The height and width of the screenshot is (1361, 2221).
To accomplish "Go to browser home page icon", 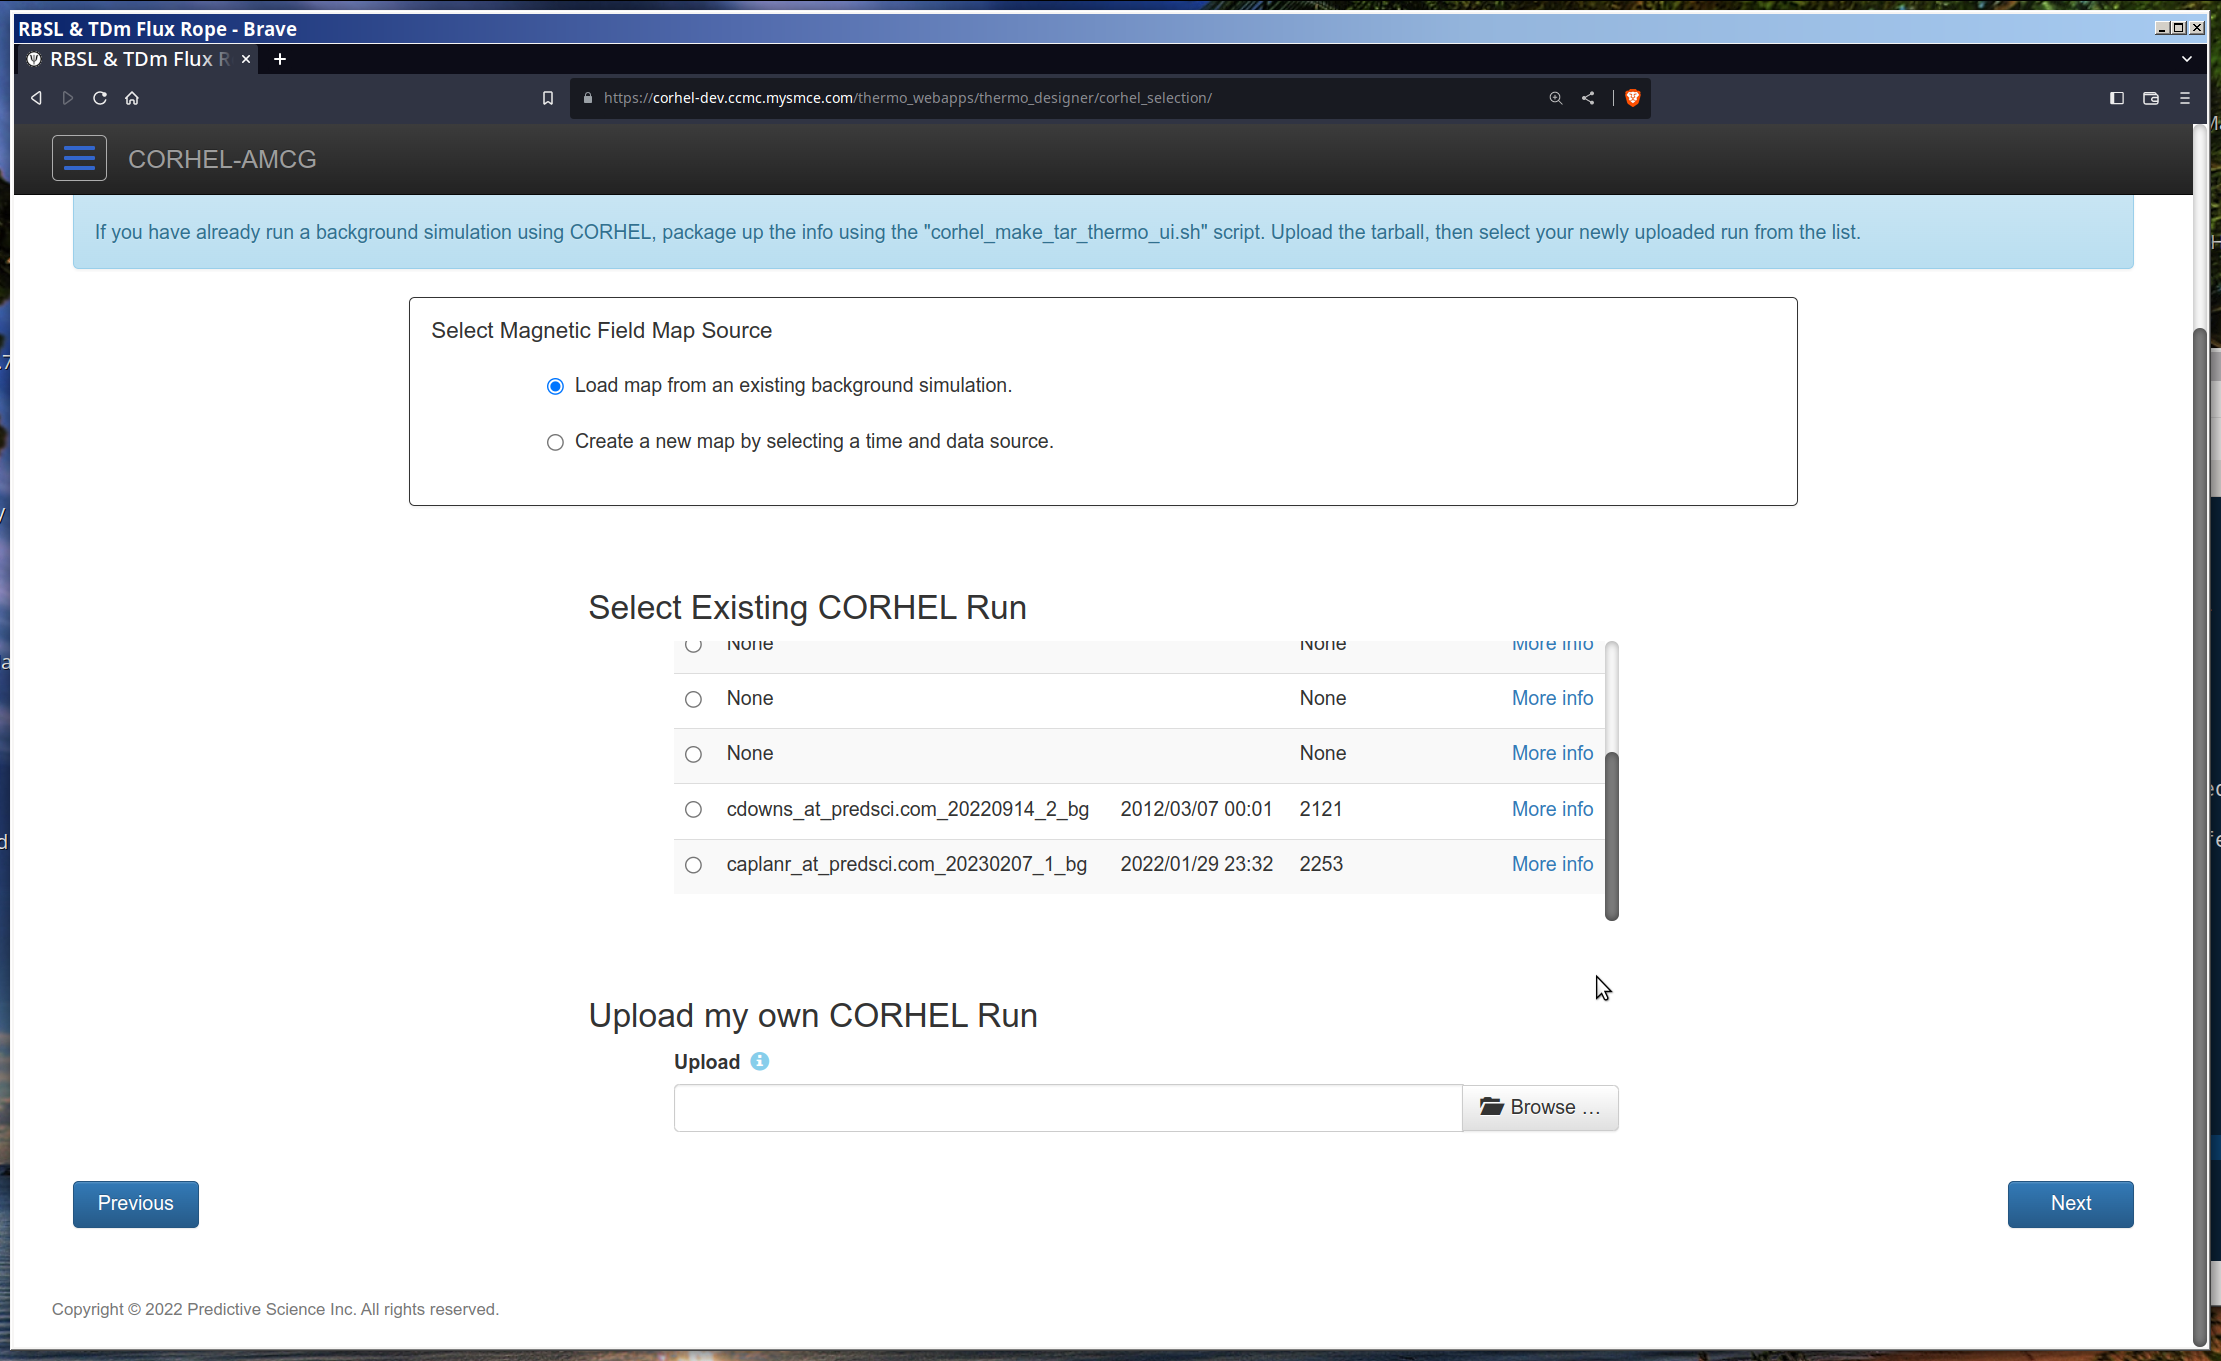I will [132, 98].
